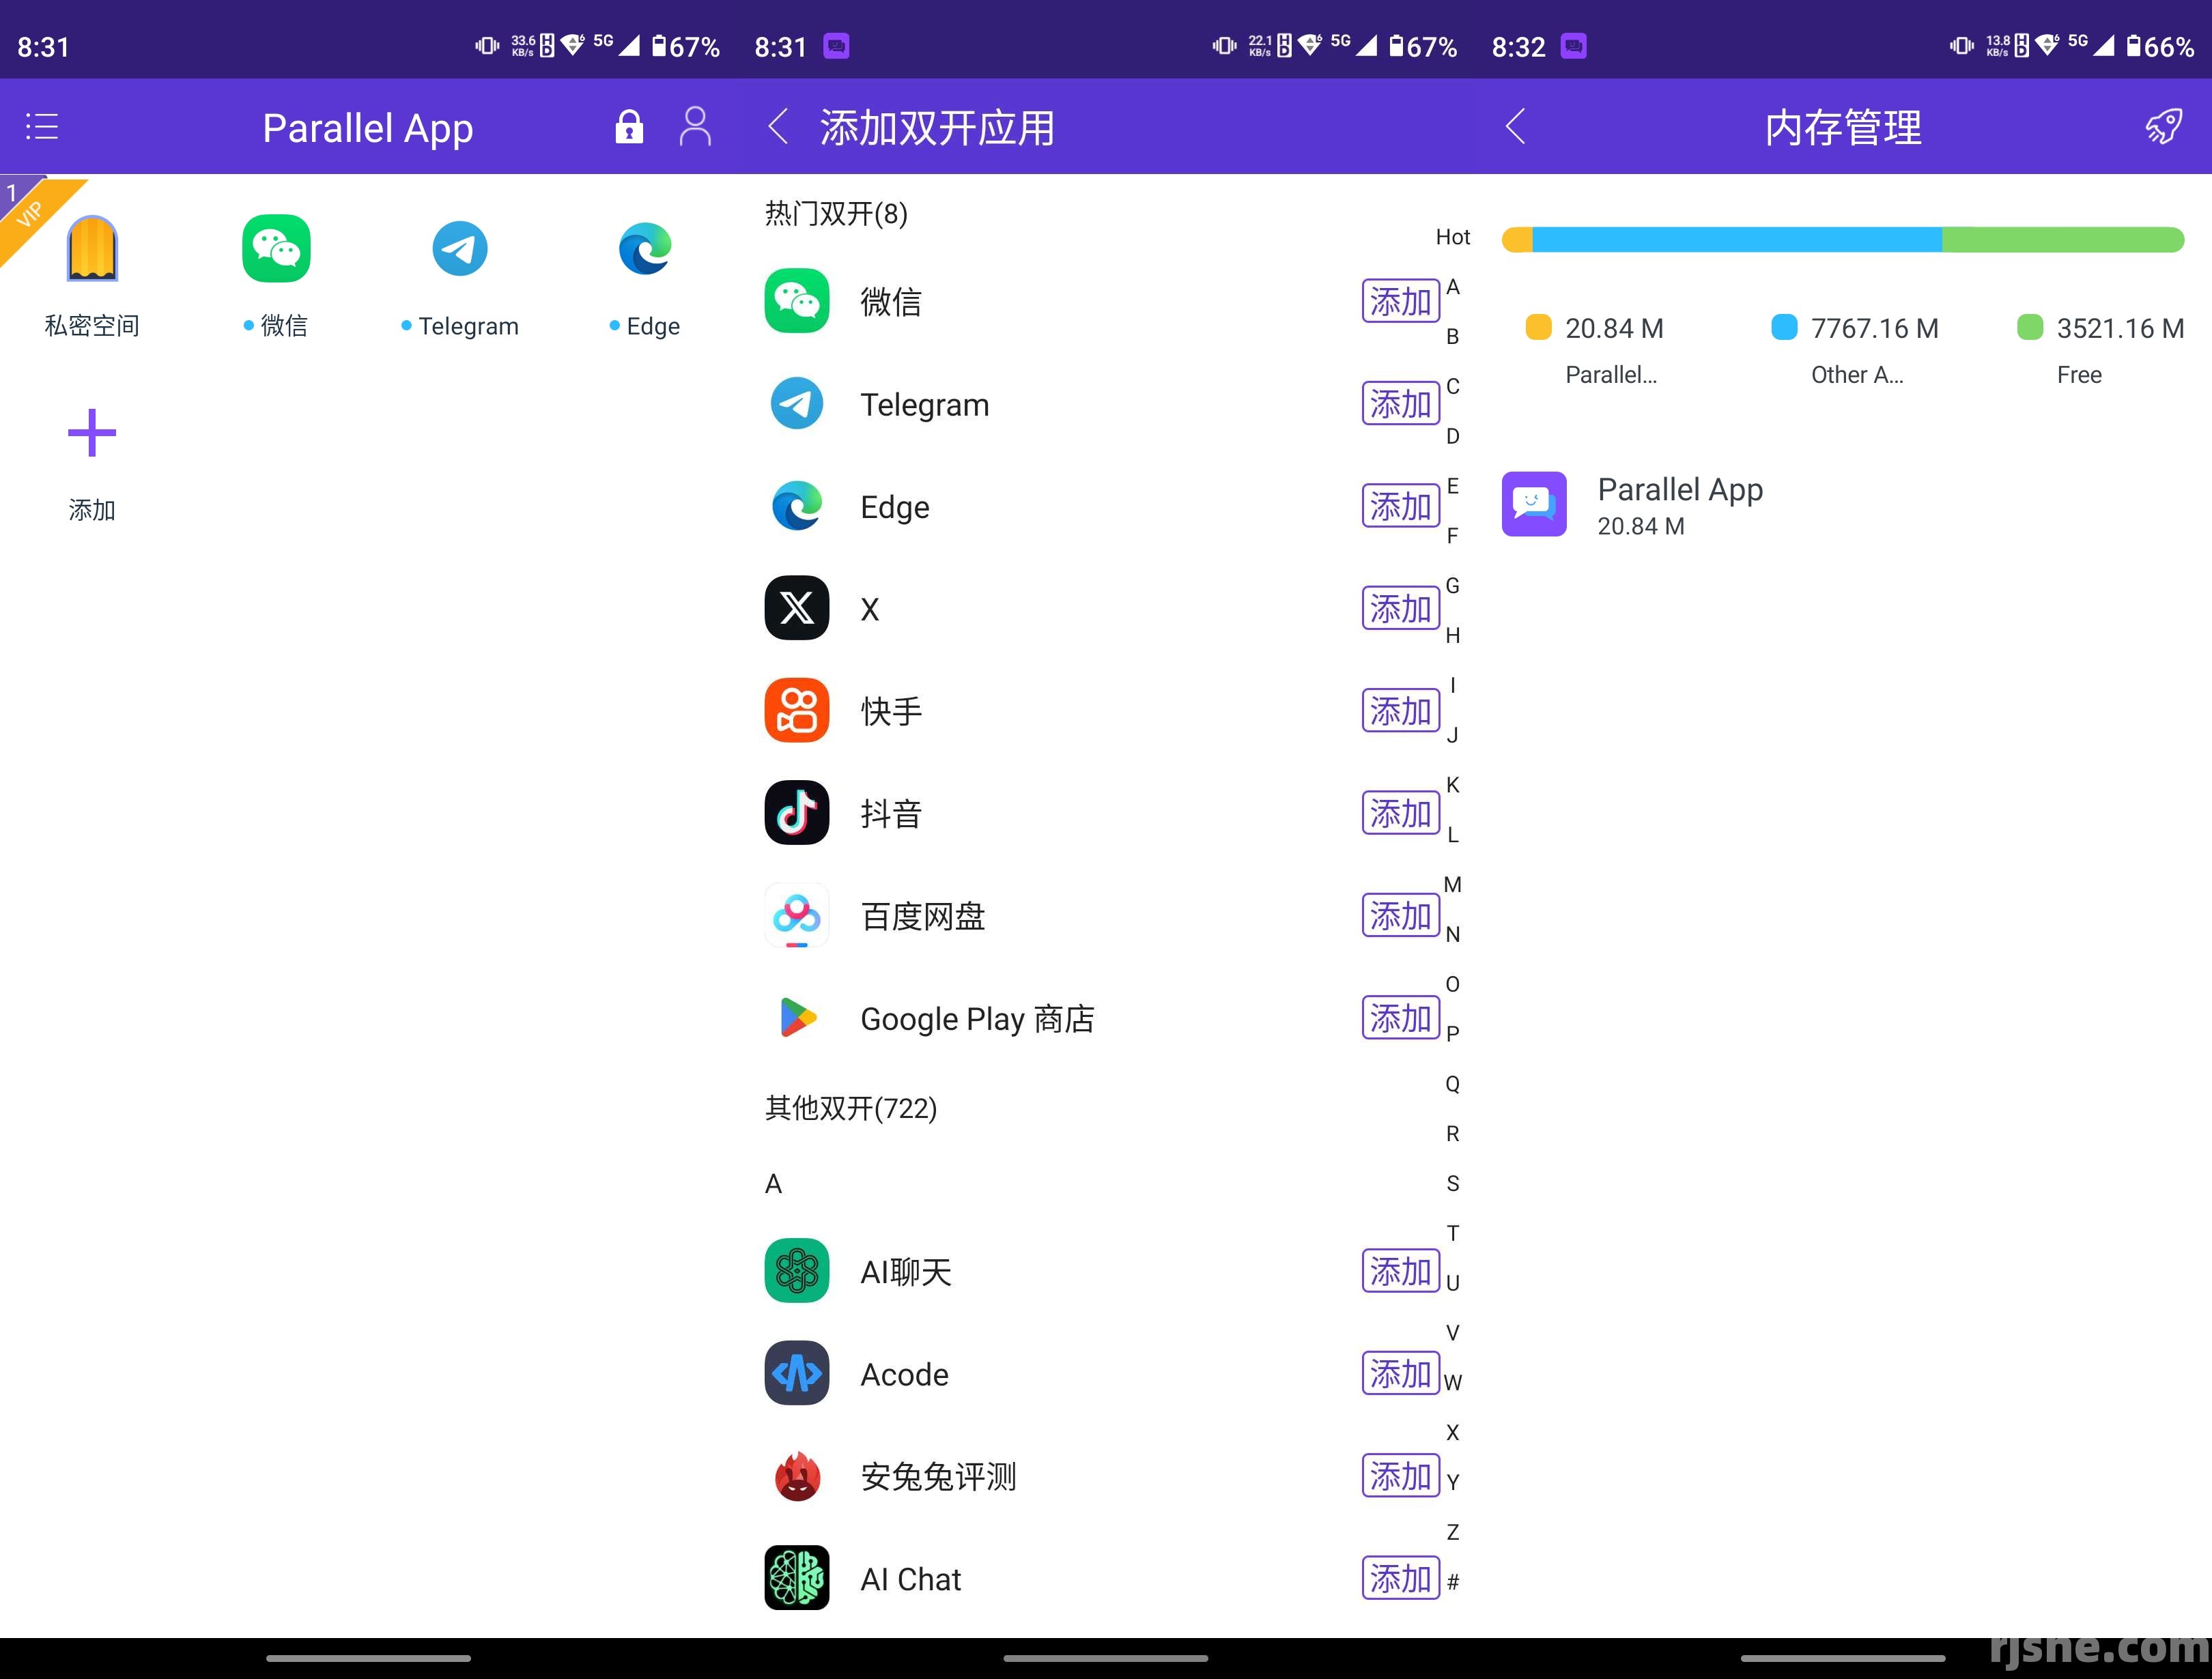Tap the vibrate mode icon beside 33.6 KB/s
The image size is (2212, 1679).
tap(487, 45)
